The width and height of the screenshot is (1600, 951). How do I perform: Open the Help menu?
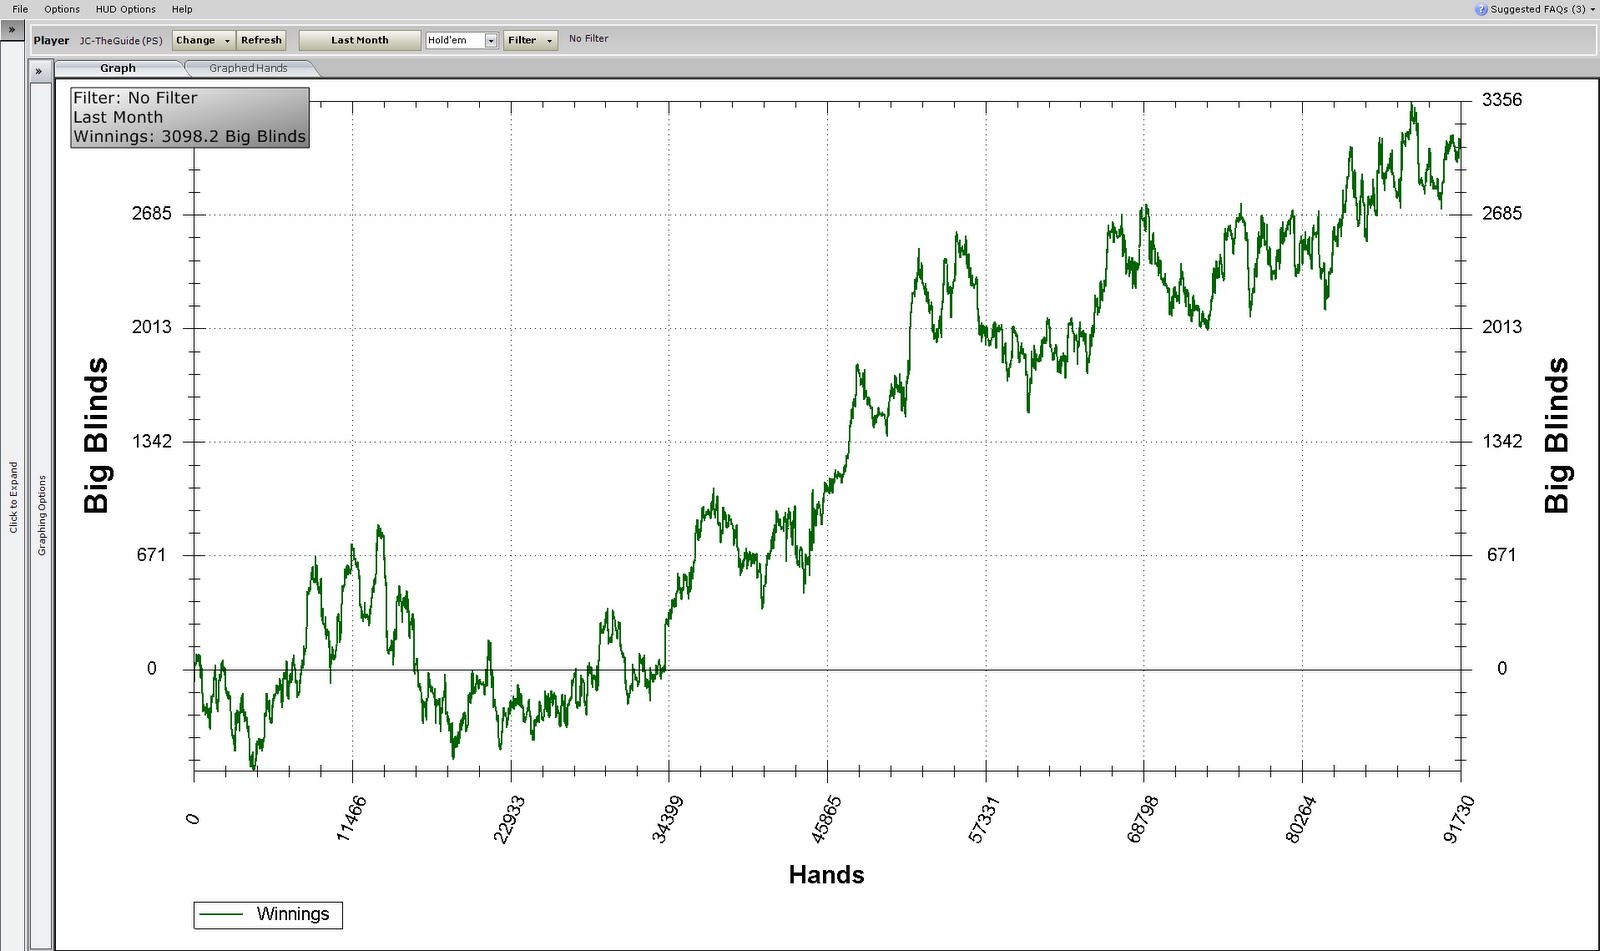click(182, 9)
